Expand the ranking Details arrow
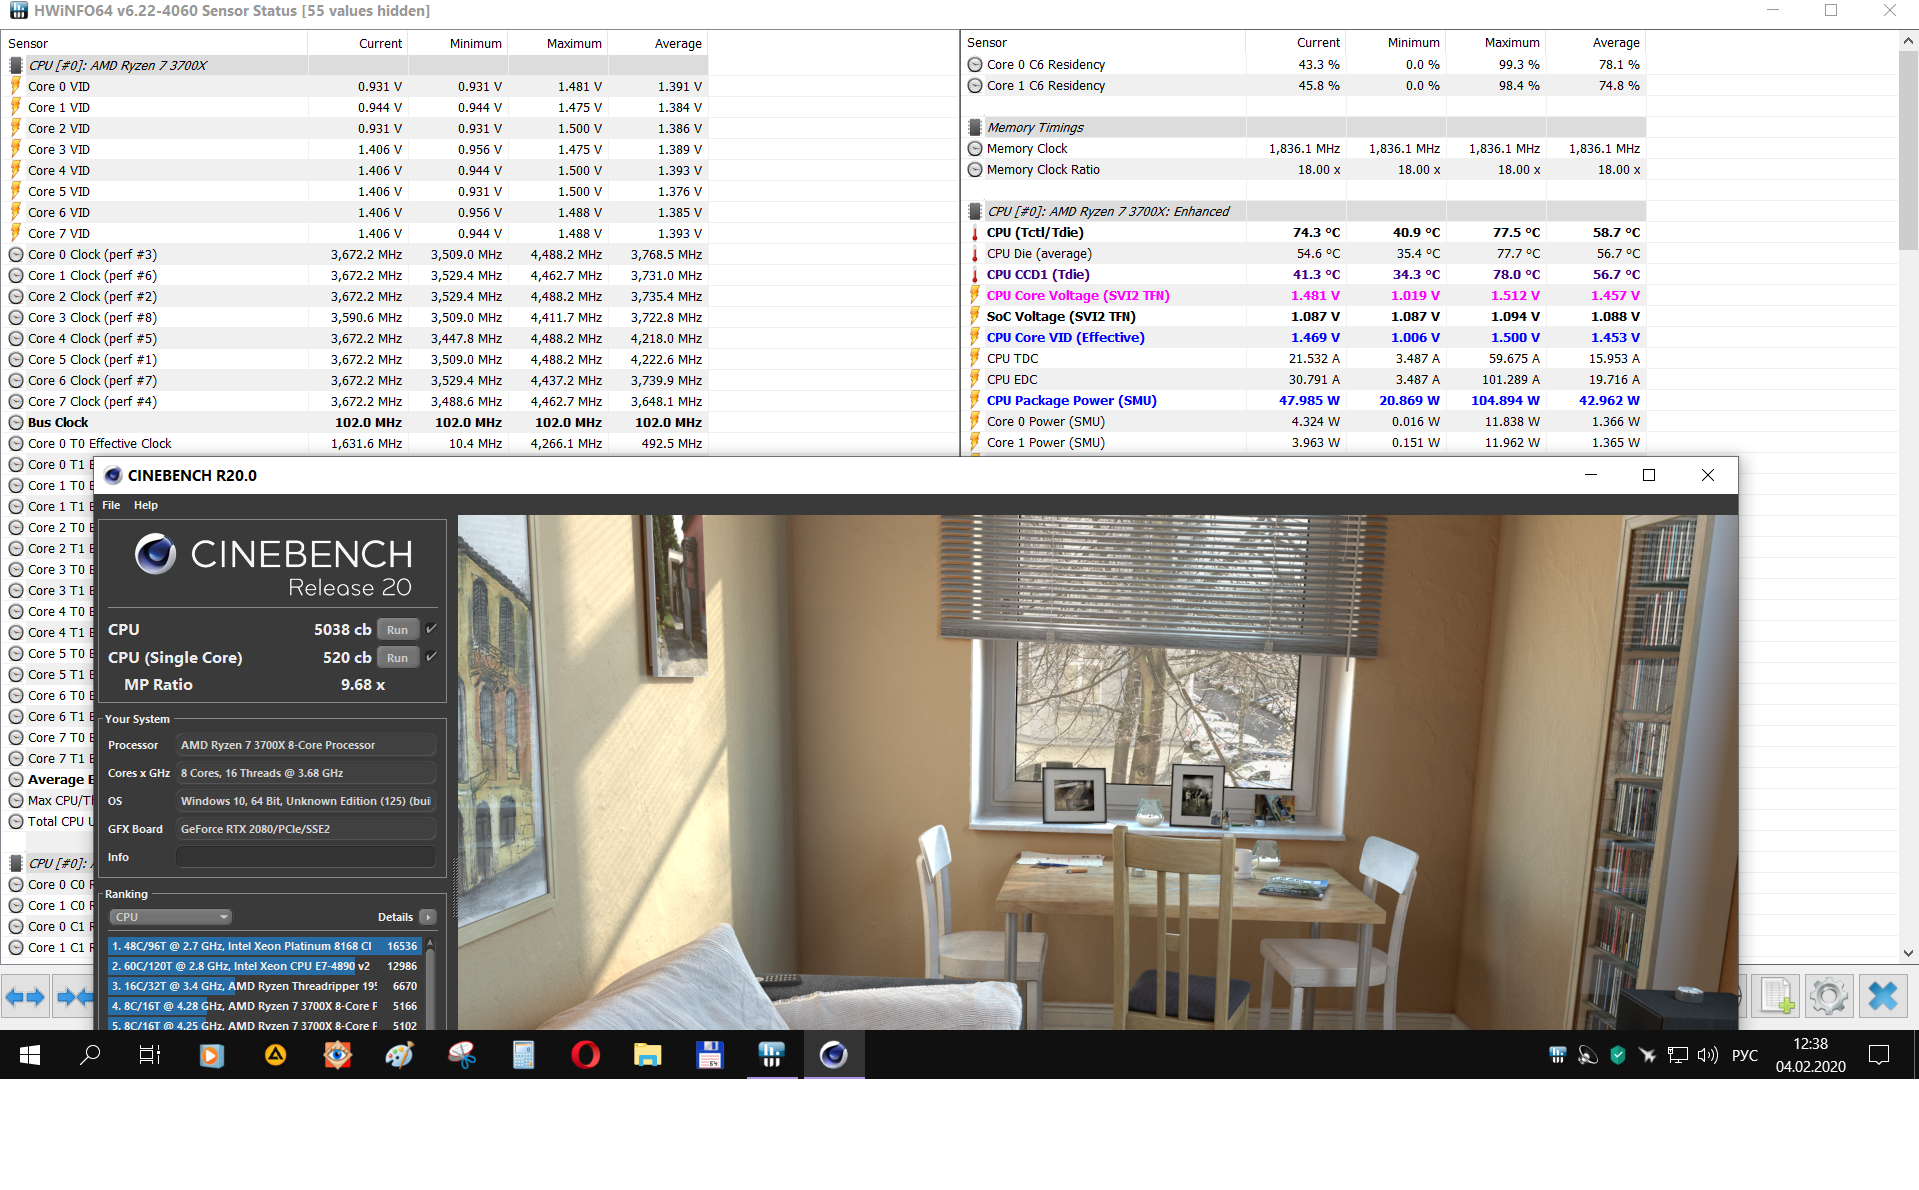Image resolution: width=1919 pixels, height=1190 pixels. (x=428, y=917)
